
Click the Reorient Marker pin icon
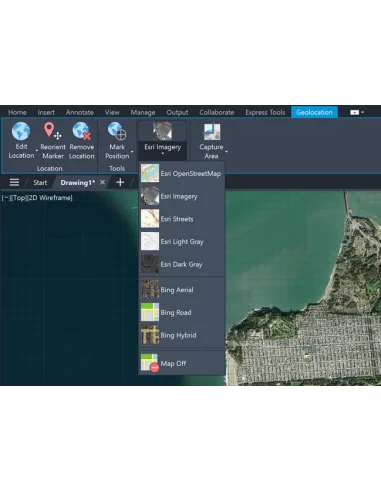(53, 131)
